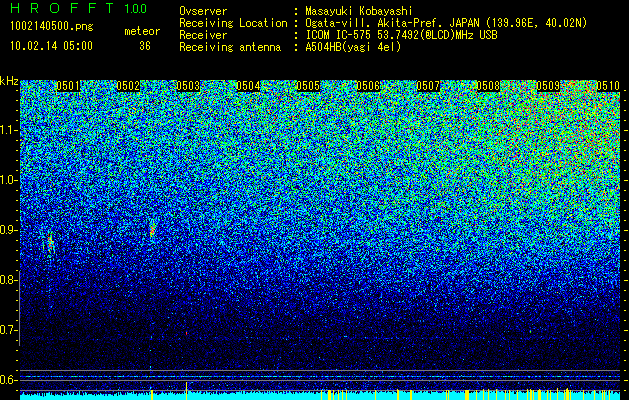This screenshot has height=400, width=629.
Task: Click the ICOM IC-575 receiver text
Action: coord(401,35)
